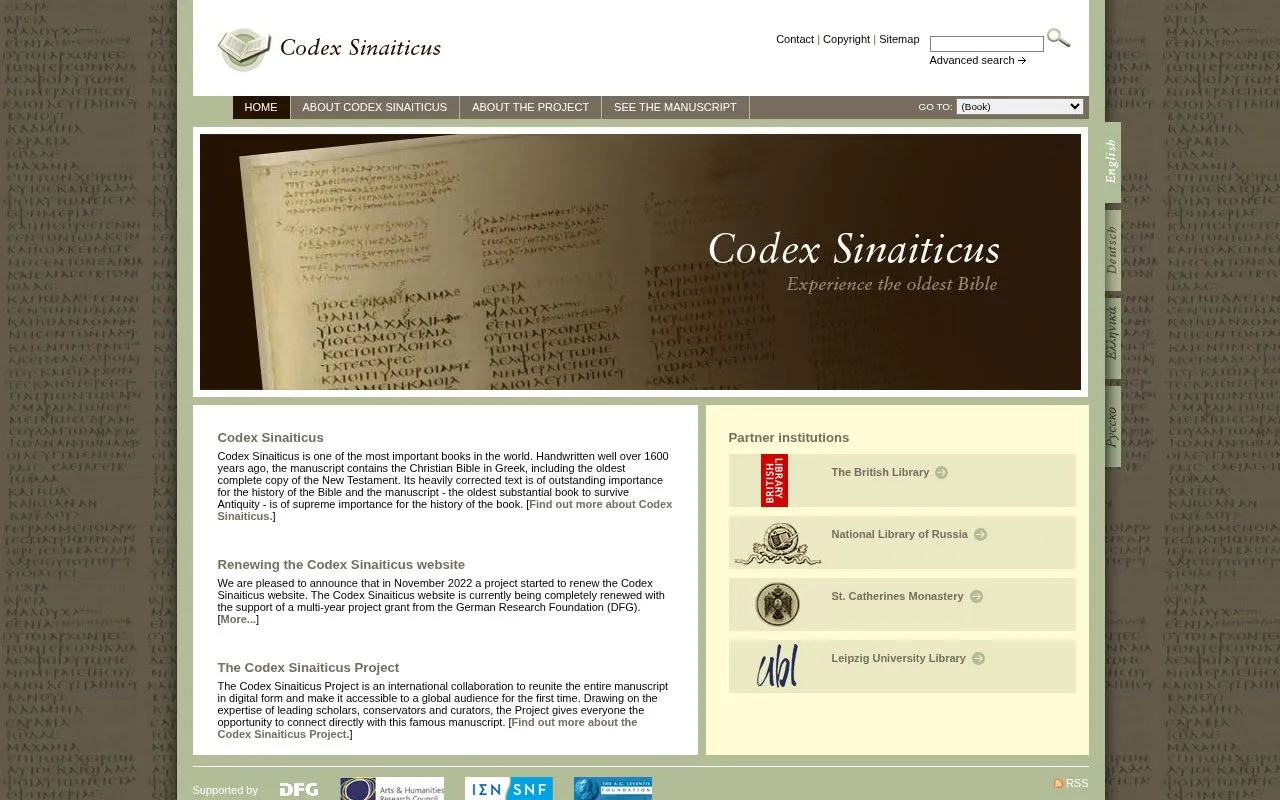Click 'Renewing the Codex Sinaiticus website' heading
1280x800 pixels.
click(x=341, y=565)
